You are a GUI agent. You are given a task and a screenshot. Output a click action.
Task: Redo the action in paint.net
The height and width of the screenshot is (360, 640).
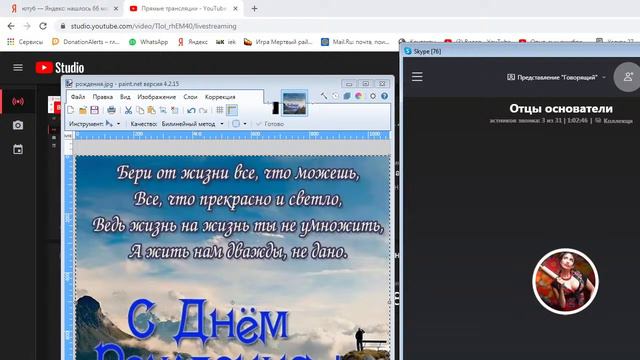(203, 110)
